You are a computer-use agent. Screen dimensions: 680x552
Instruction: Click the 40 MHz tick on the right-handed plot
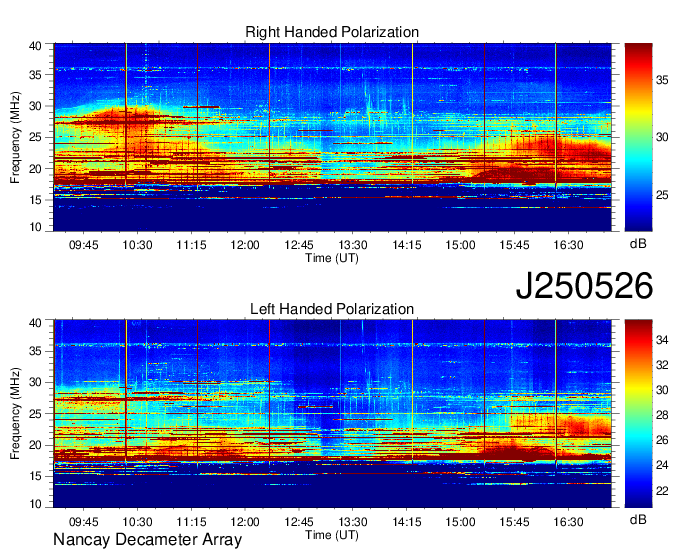coord(35,46)
